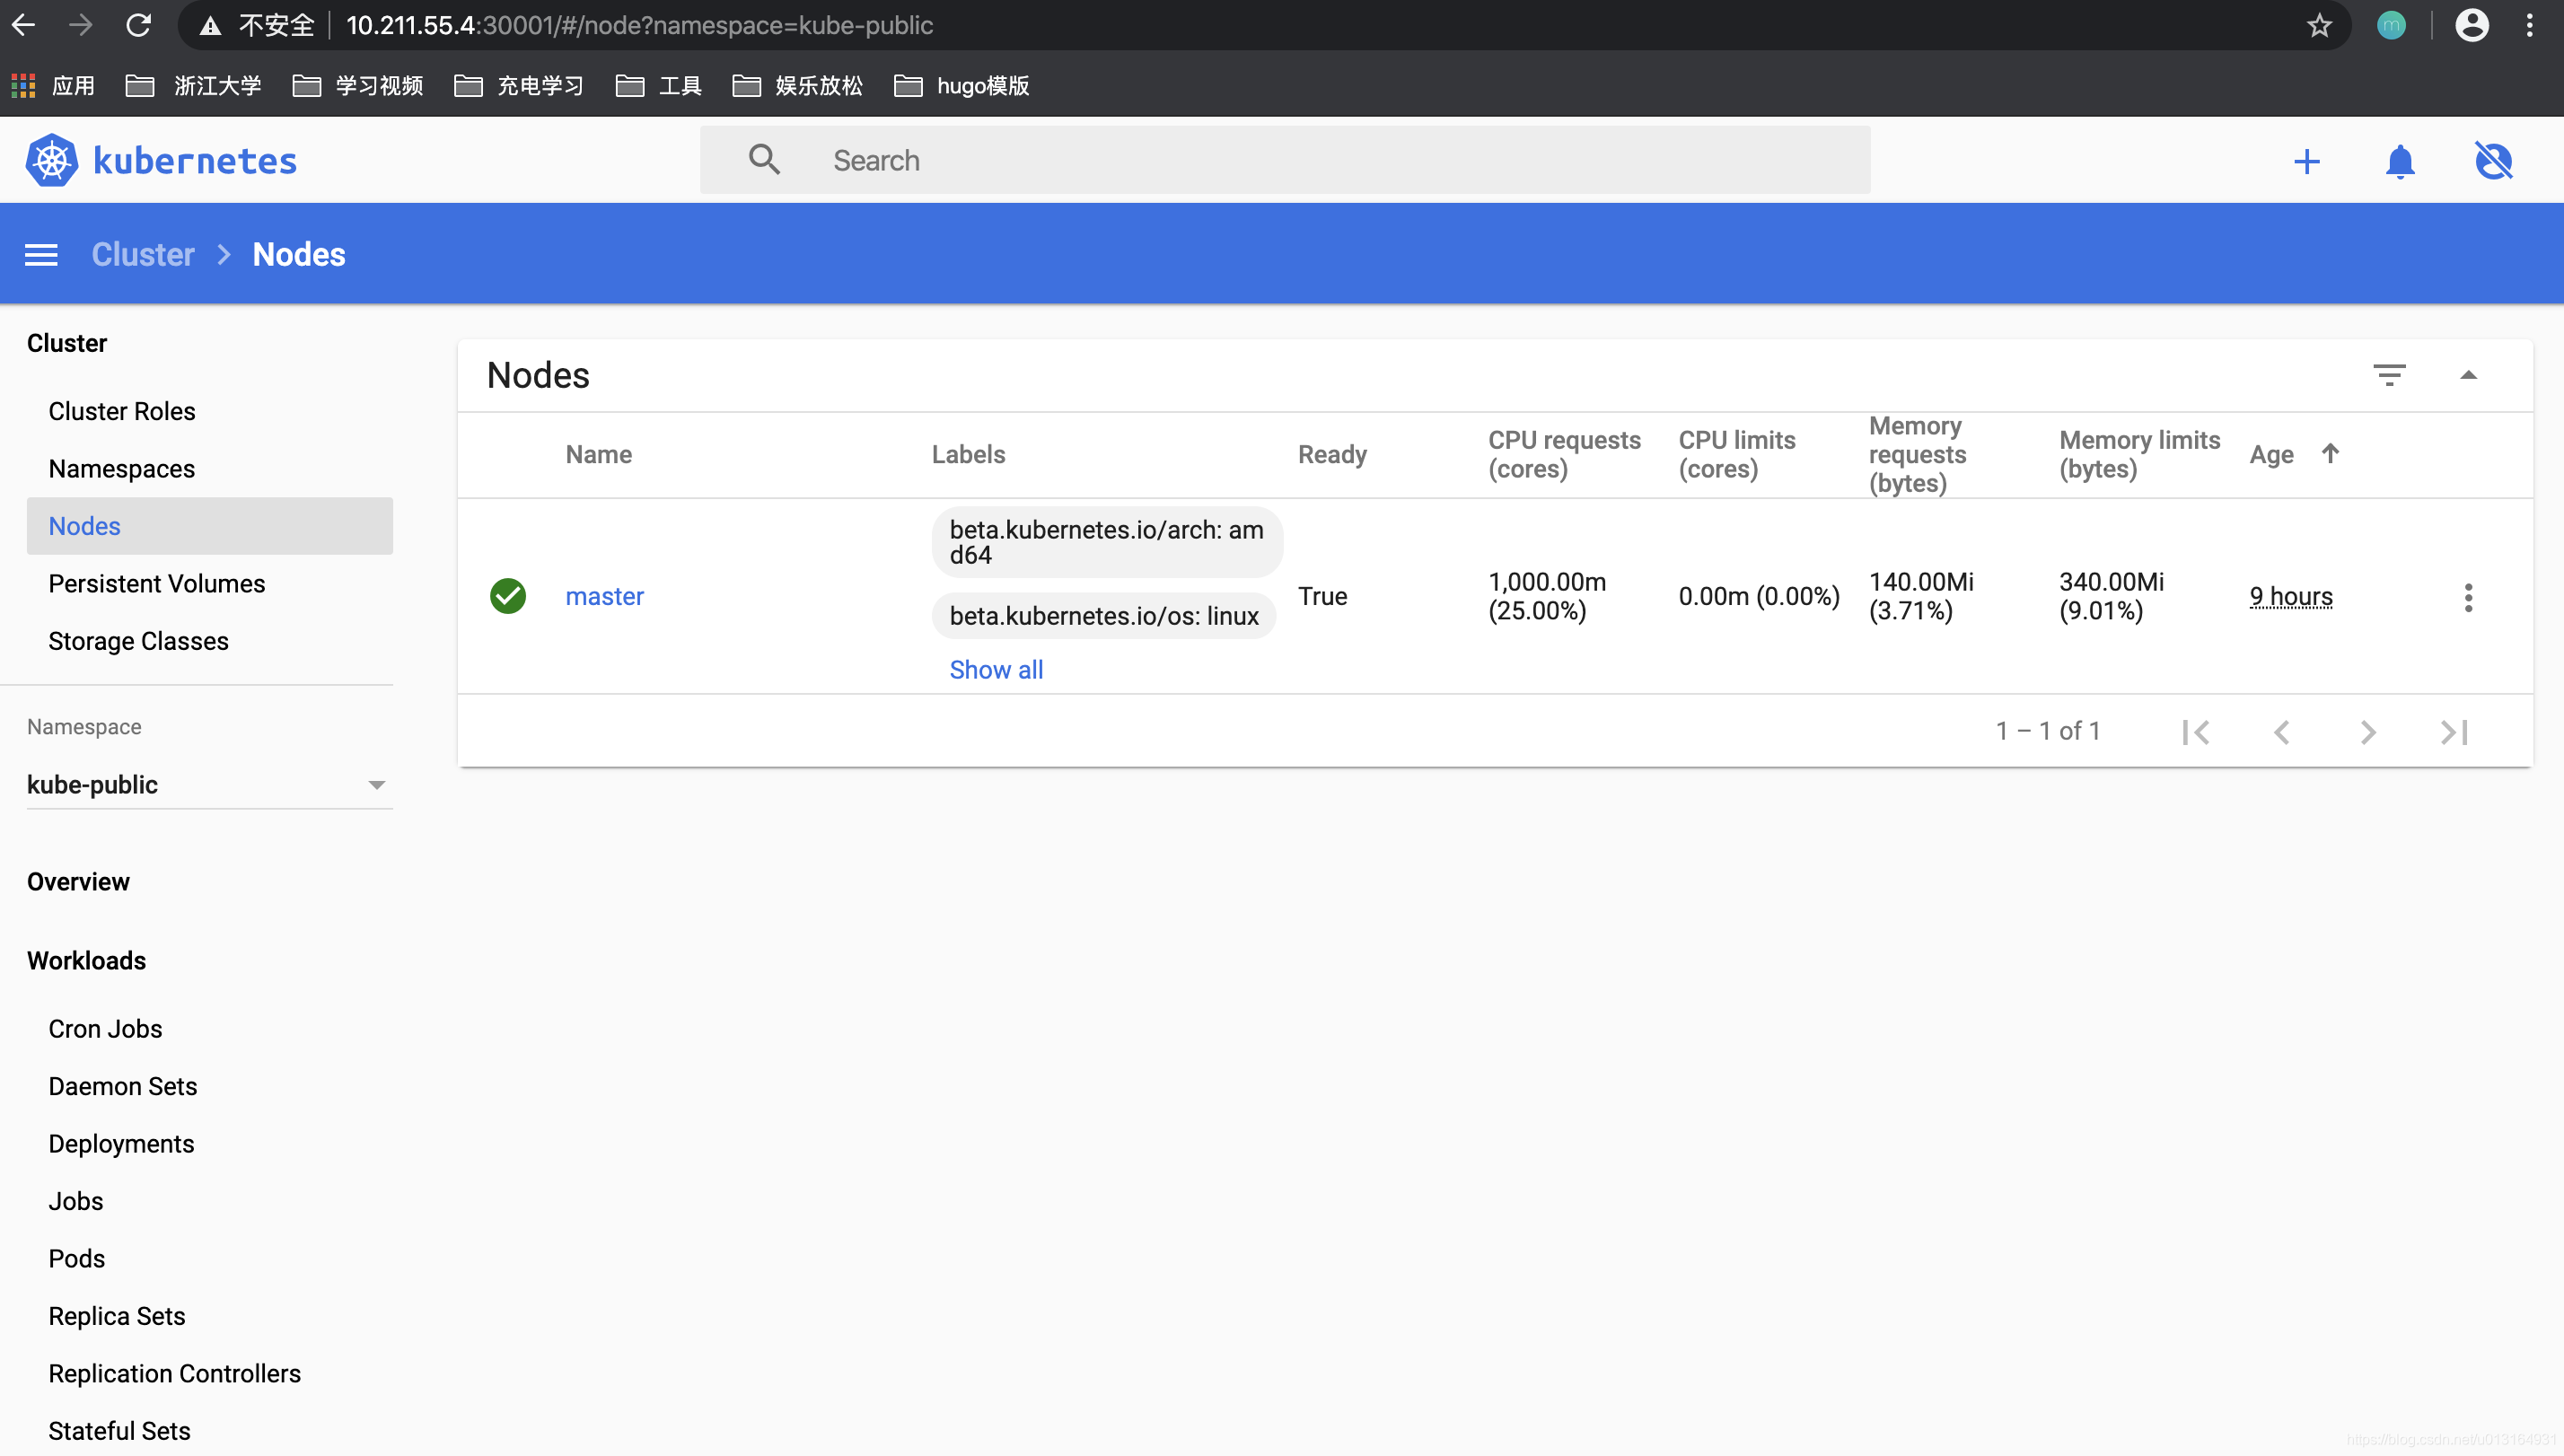Open Deployments in Workloads menu
This screenshot has height=1456, width=2564.
click(x=121, y=1143)
